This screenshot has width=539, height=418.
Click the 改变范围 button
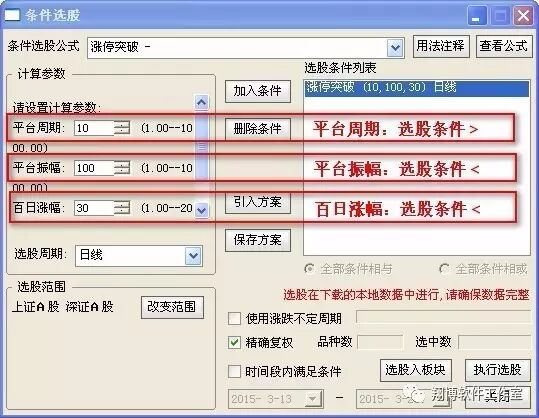tap(172, 307)
